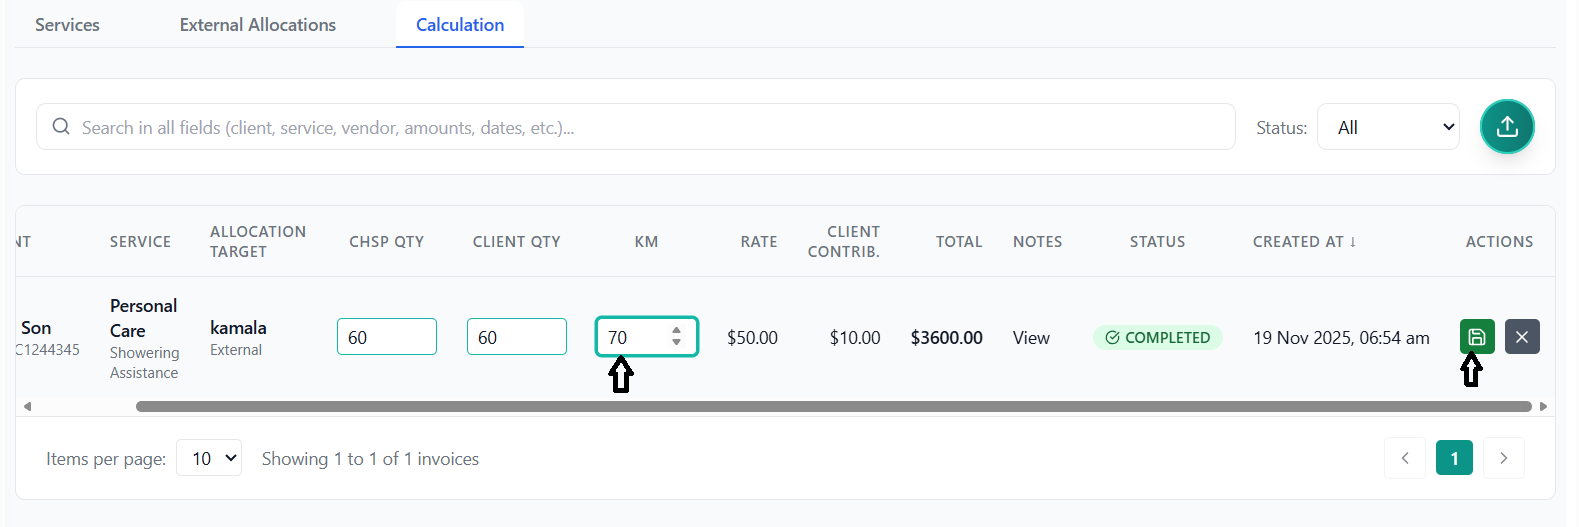
Task: Increment the KM value with up arrow
Action: pyautogui.click(x=677, y=330)
